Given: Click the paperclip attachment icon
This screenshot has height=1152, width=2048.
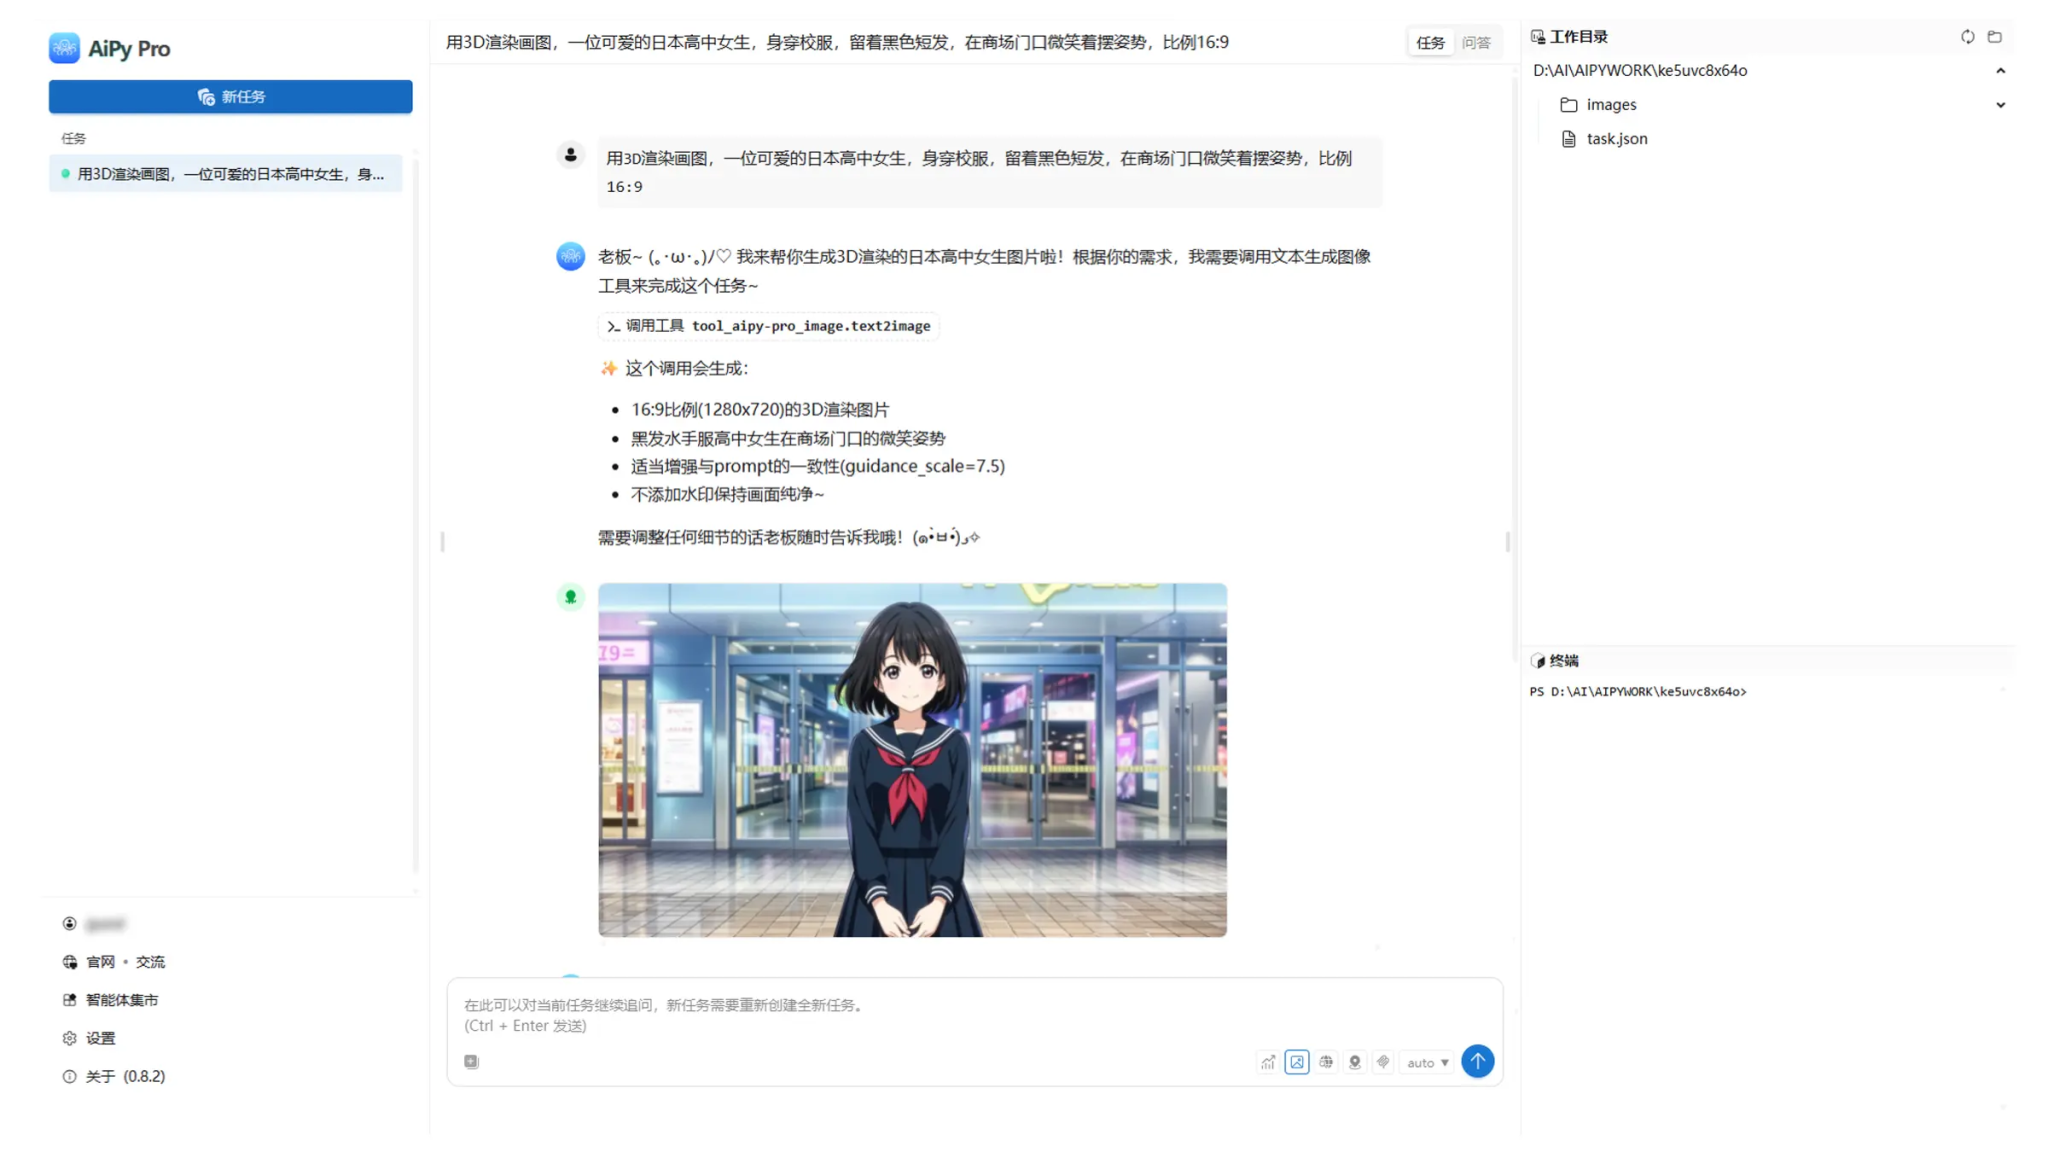Looking at the screenshot, I should (x=1384, y=1062).
